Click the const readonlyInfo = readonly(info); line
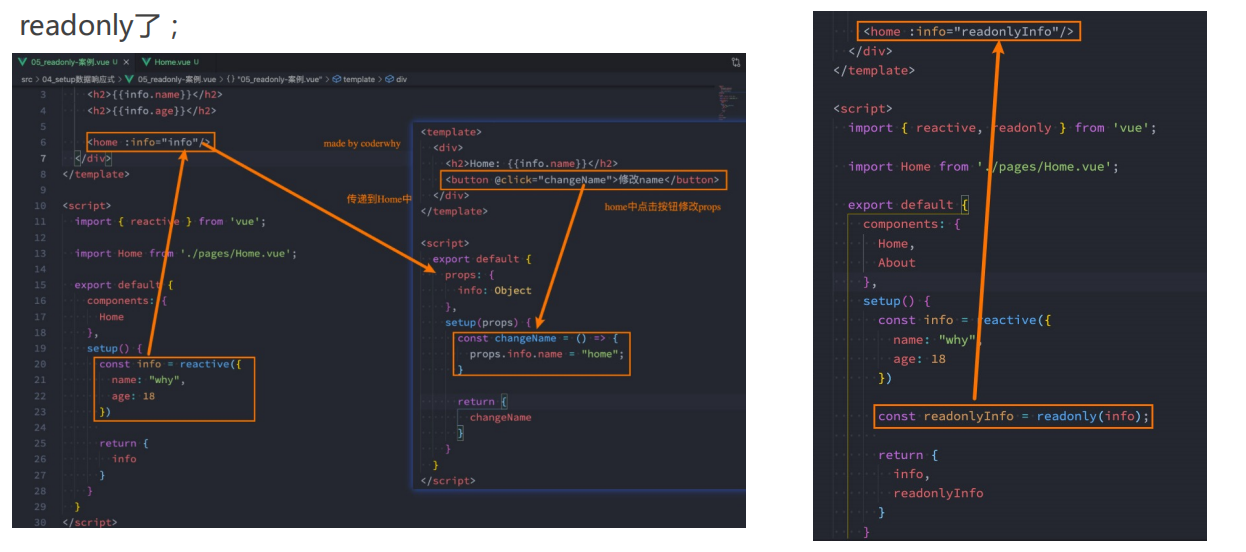This screenshot has width=1246, height=552. point(1014,416)
